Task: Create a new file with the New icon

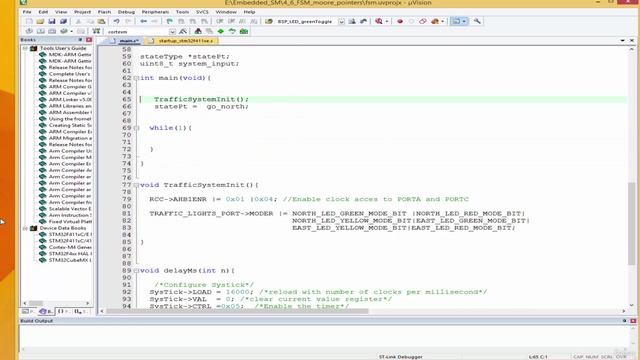Action: pyautogui.click(x=29, y=21)
